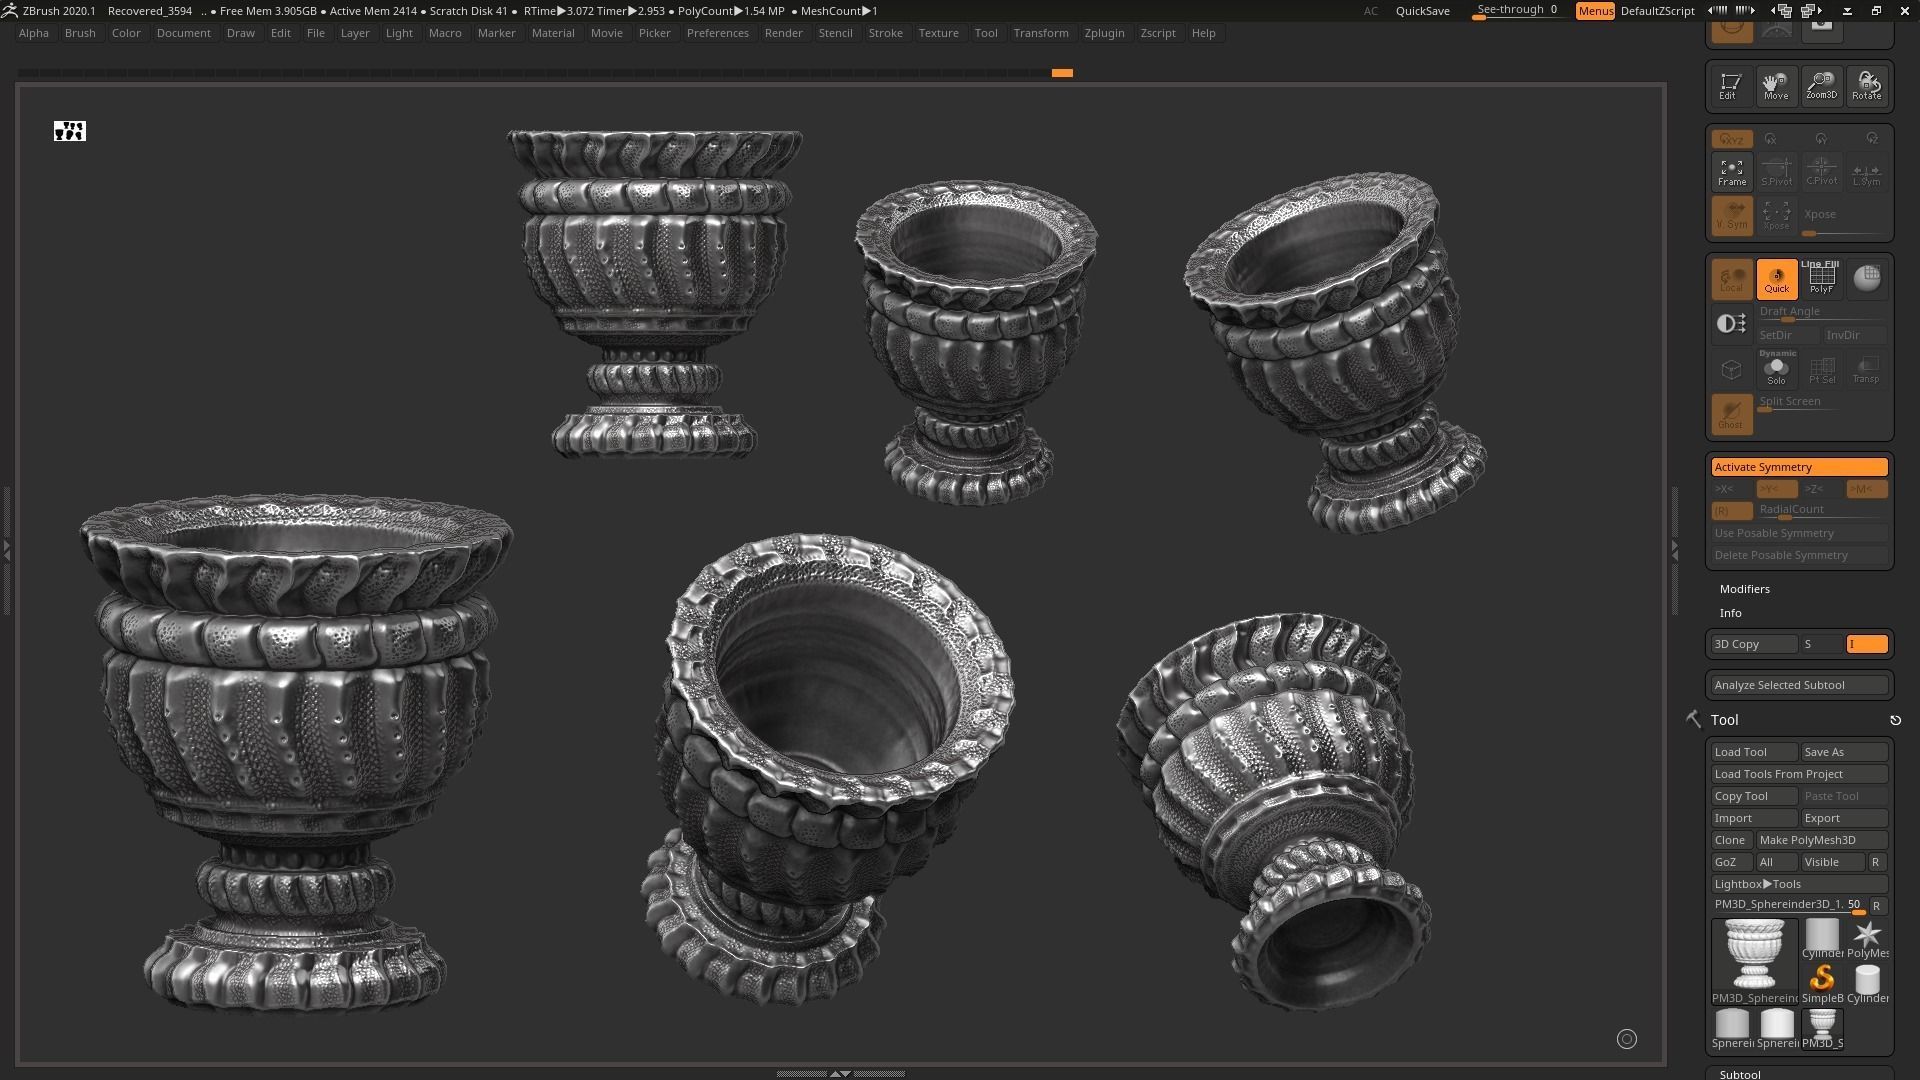The width and height of the screenshot is (1920, 1080).
Task: Click the Import button
Action: 1754,818
